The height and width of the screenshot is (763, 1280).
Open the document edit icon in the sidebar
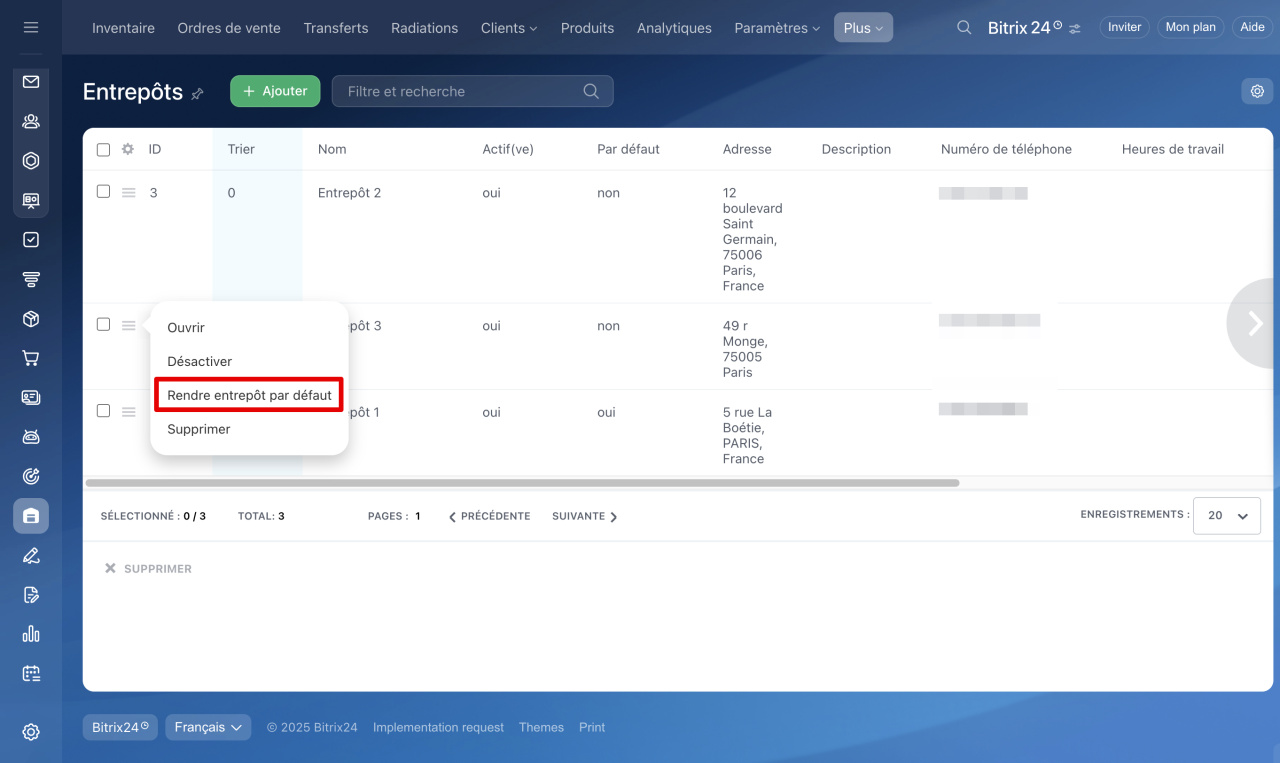click(31, 595)
